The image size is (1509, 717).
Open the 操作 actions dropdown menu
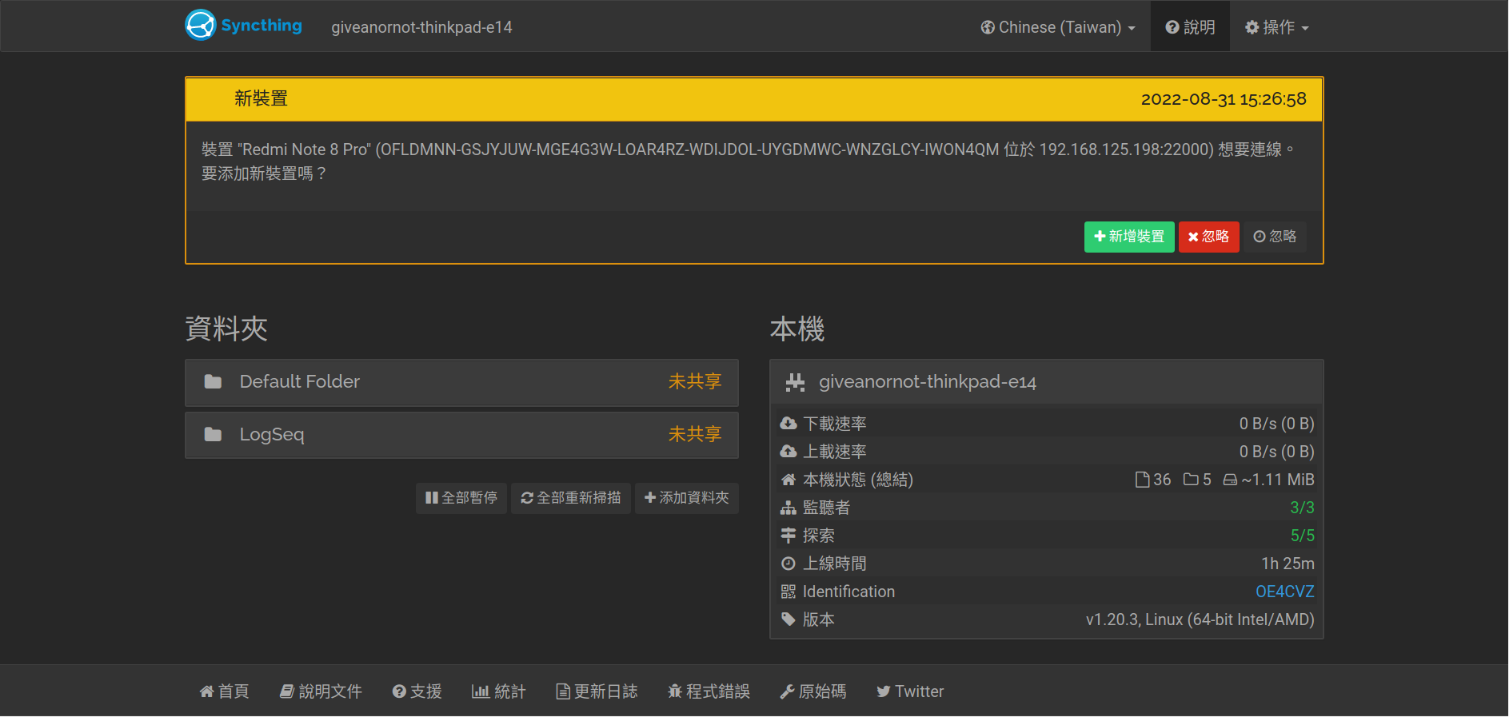coord(1277,27)
